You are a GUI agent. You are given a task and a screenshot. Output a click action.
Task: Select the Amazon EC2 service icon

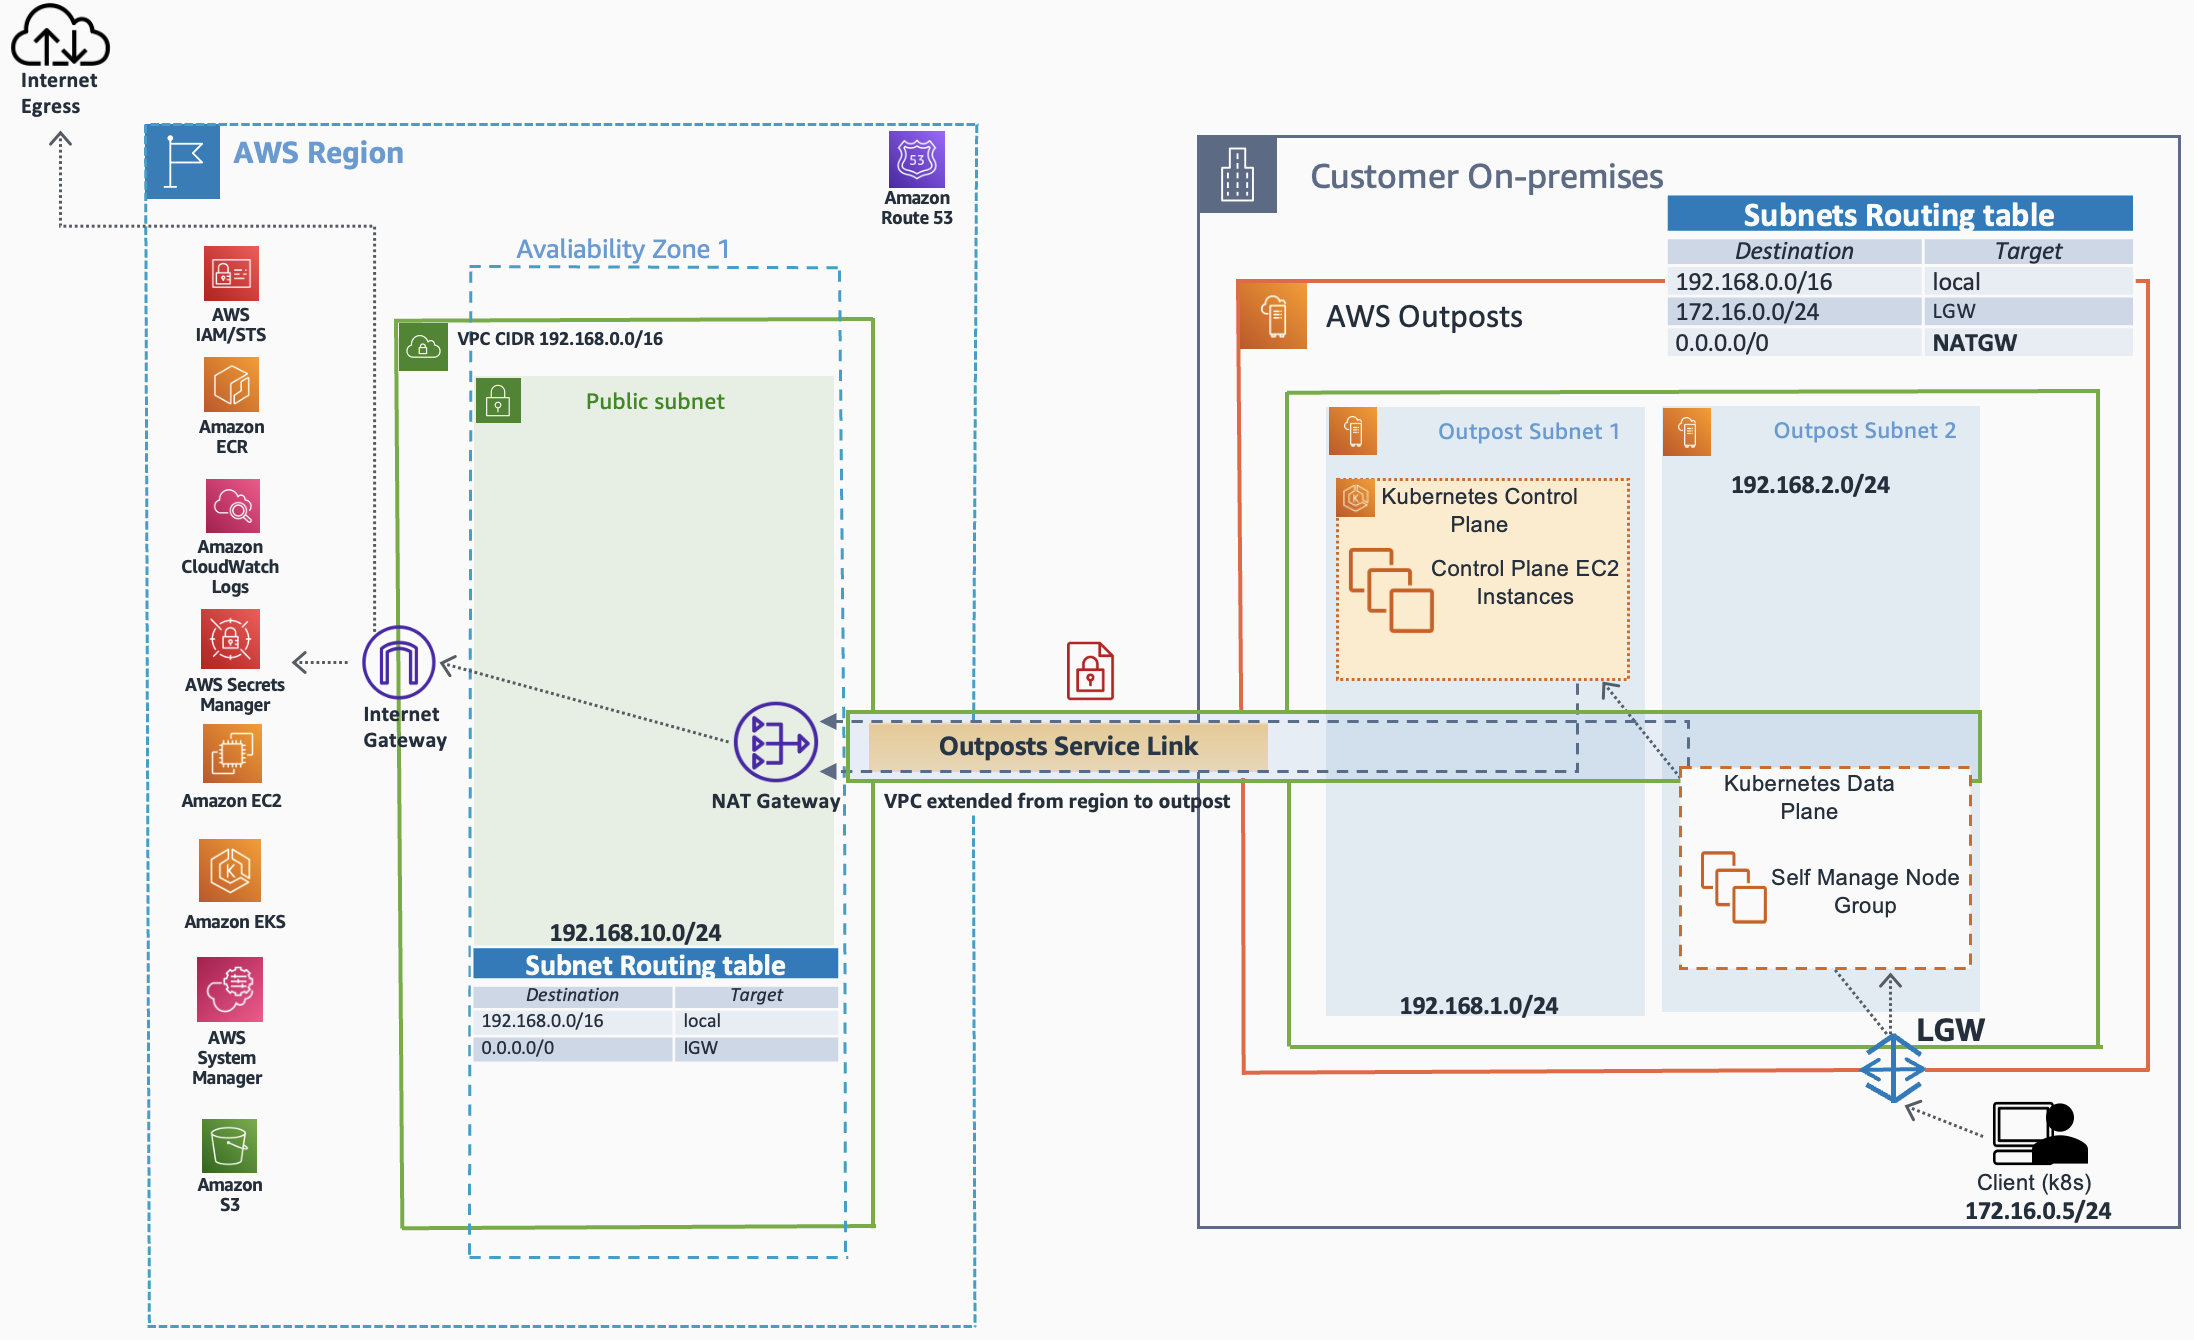click(231, 754)
